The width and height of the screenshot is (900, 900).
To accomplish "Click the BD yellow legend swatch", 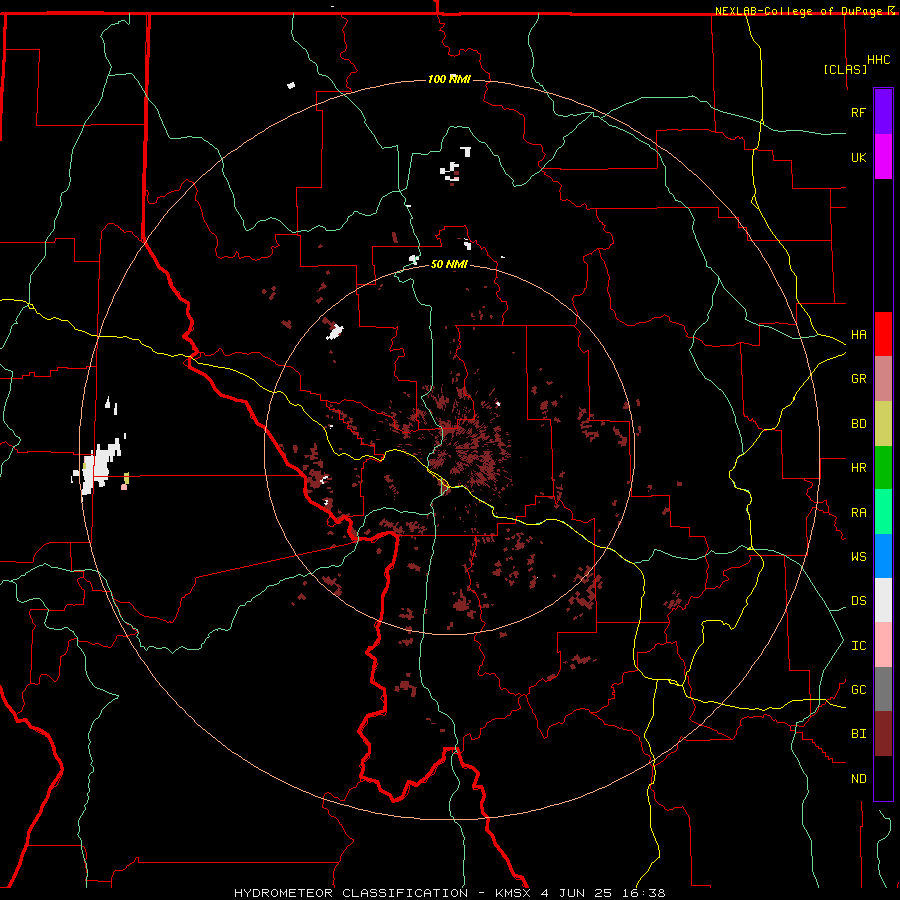I will pos(883,424).
